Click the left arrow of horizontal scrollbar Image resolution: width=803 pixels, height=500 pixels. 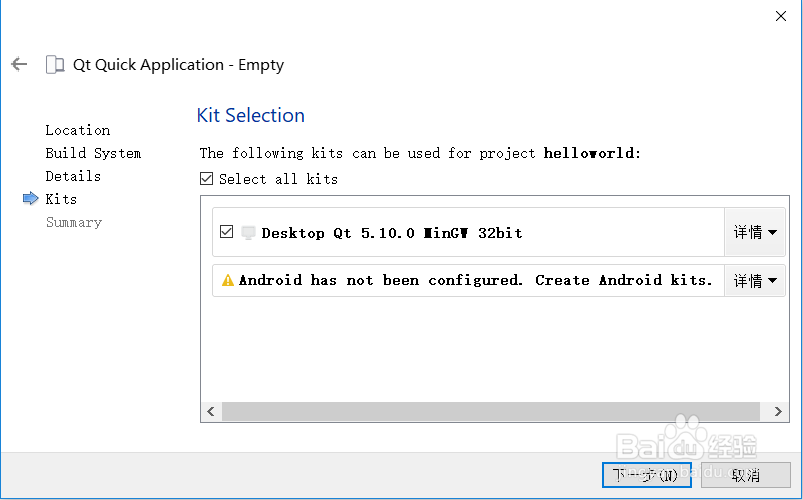(x=211, y=411)
